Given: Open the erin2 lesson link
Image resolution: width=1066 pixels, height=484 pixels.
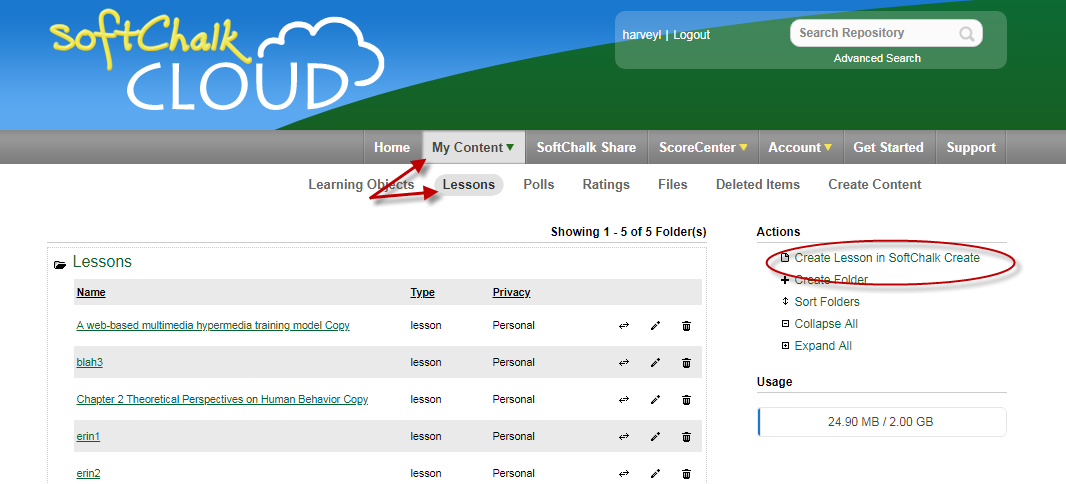Looking at the screenshot, I should click(88, 473).
